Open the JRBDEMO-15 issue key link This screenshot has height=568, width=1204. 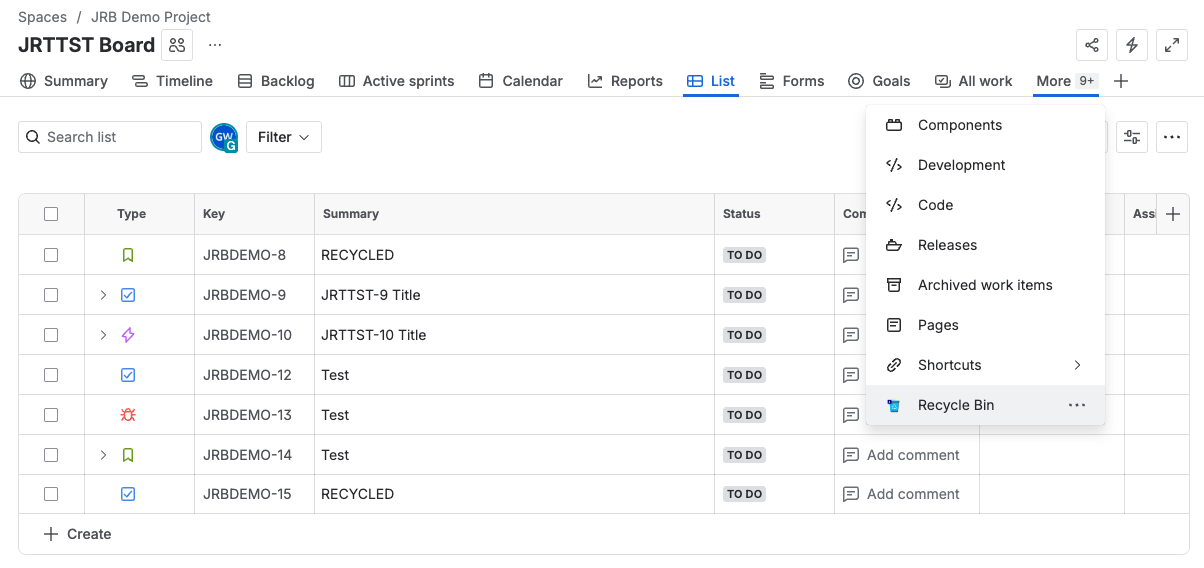(247, 494)
